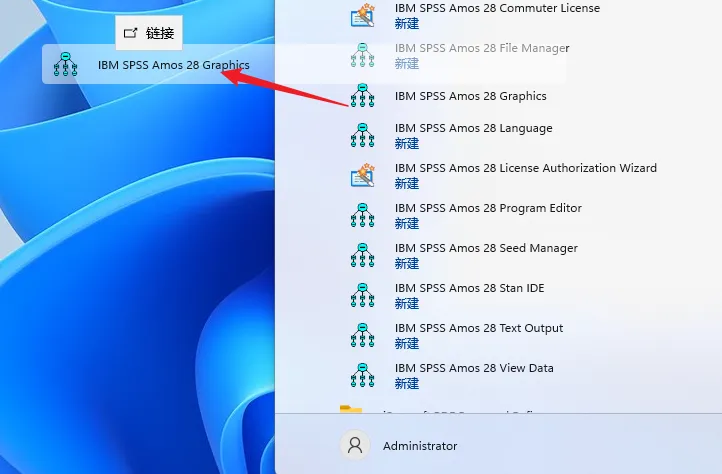
Task: Click the Administrator account name
Action: click(x=420, y=446)
